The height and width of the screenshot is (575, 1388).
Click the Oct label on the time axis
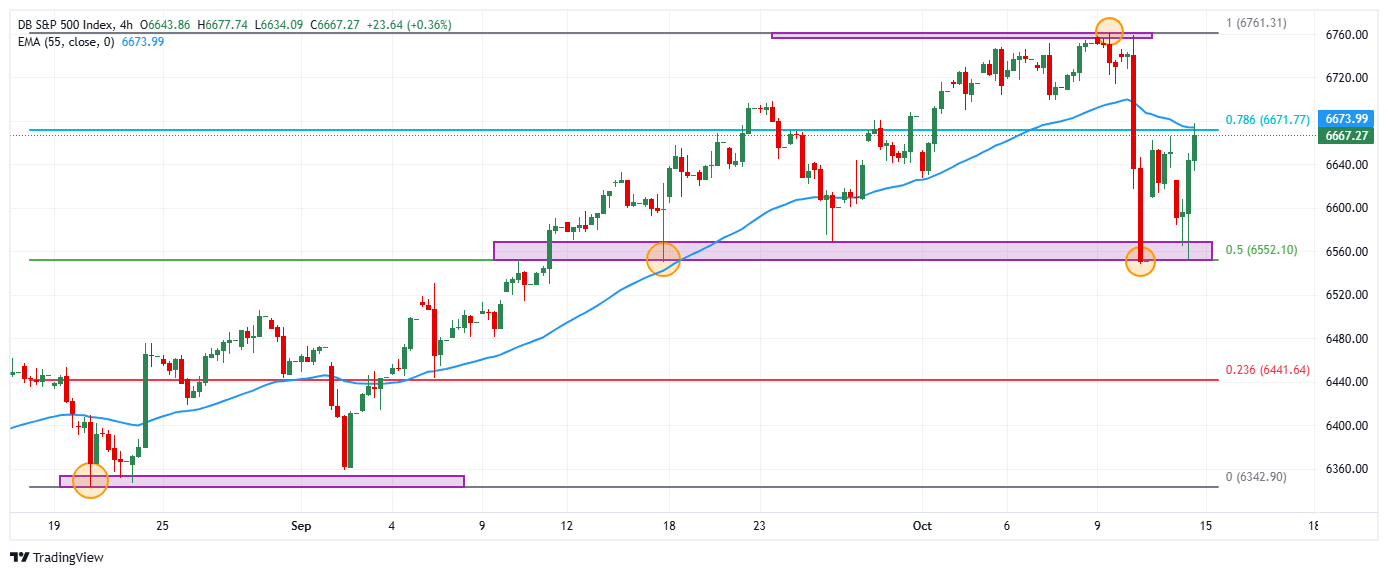[x=923, y=525]
